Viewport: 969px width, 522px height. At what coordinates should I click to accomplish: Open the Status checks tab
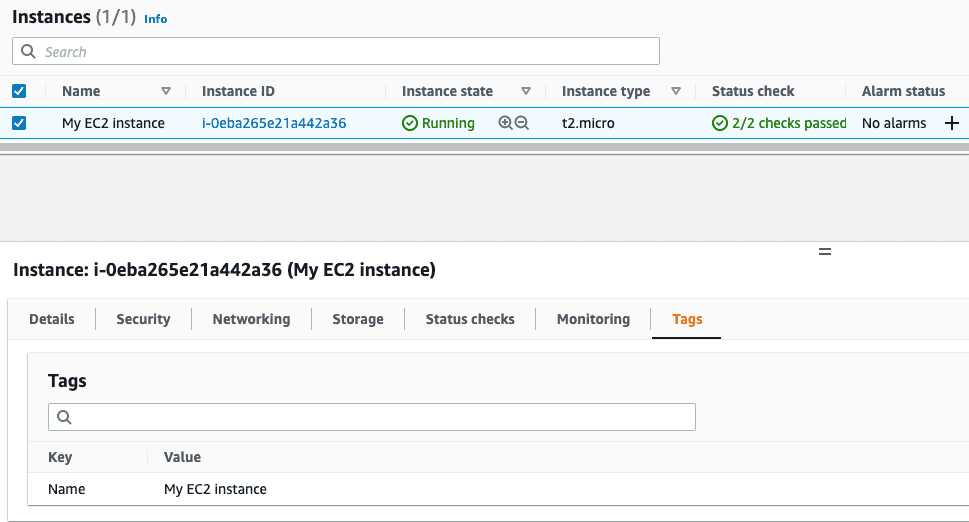470,319
